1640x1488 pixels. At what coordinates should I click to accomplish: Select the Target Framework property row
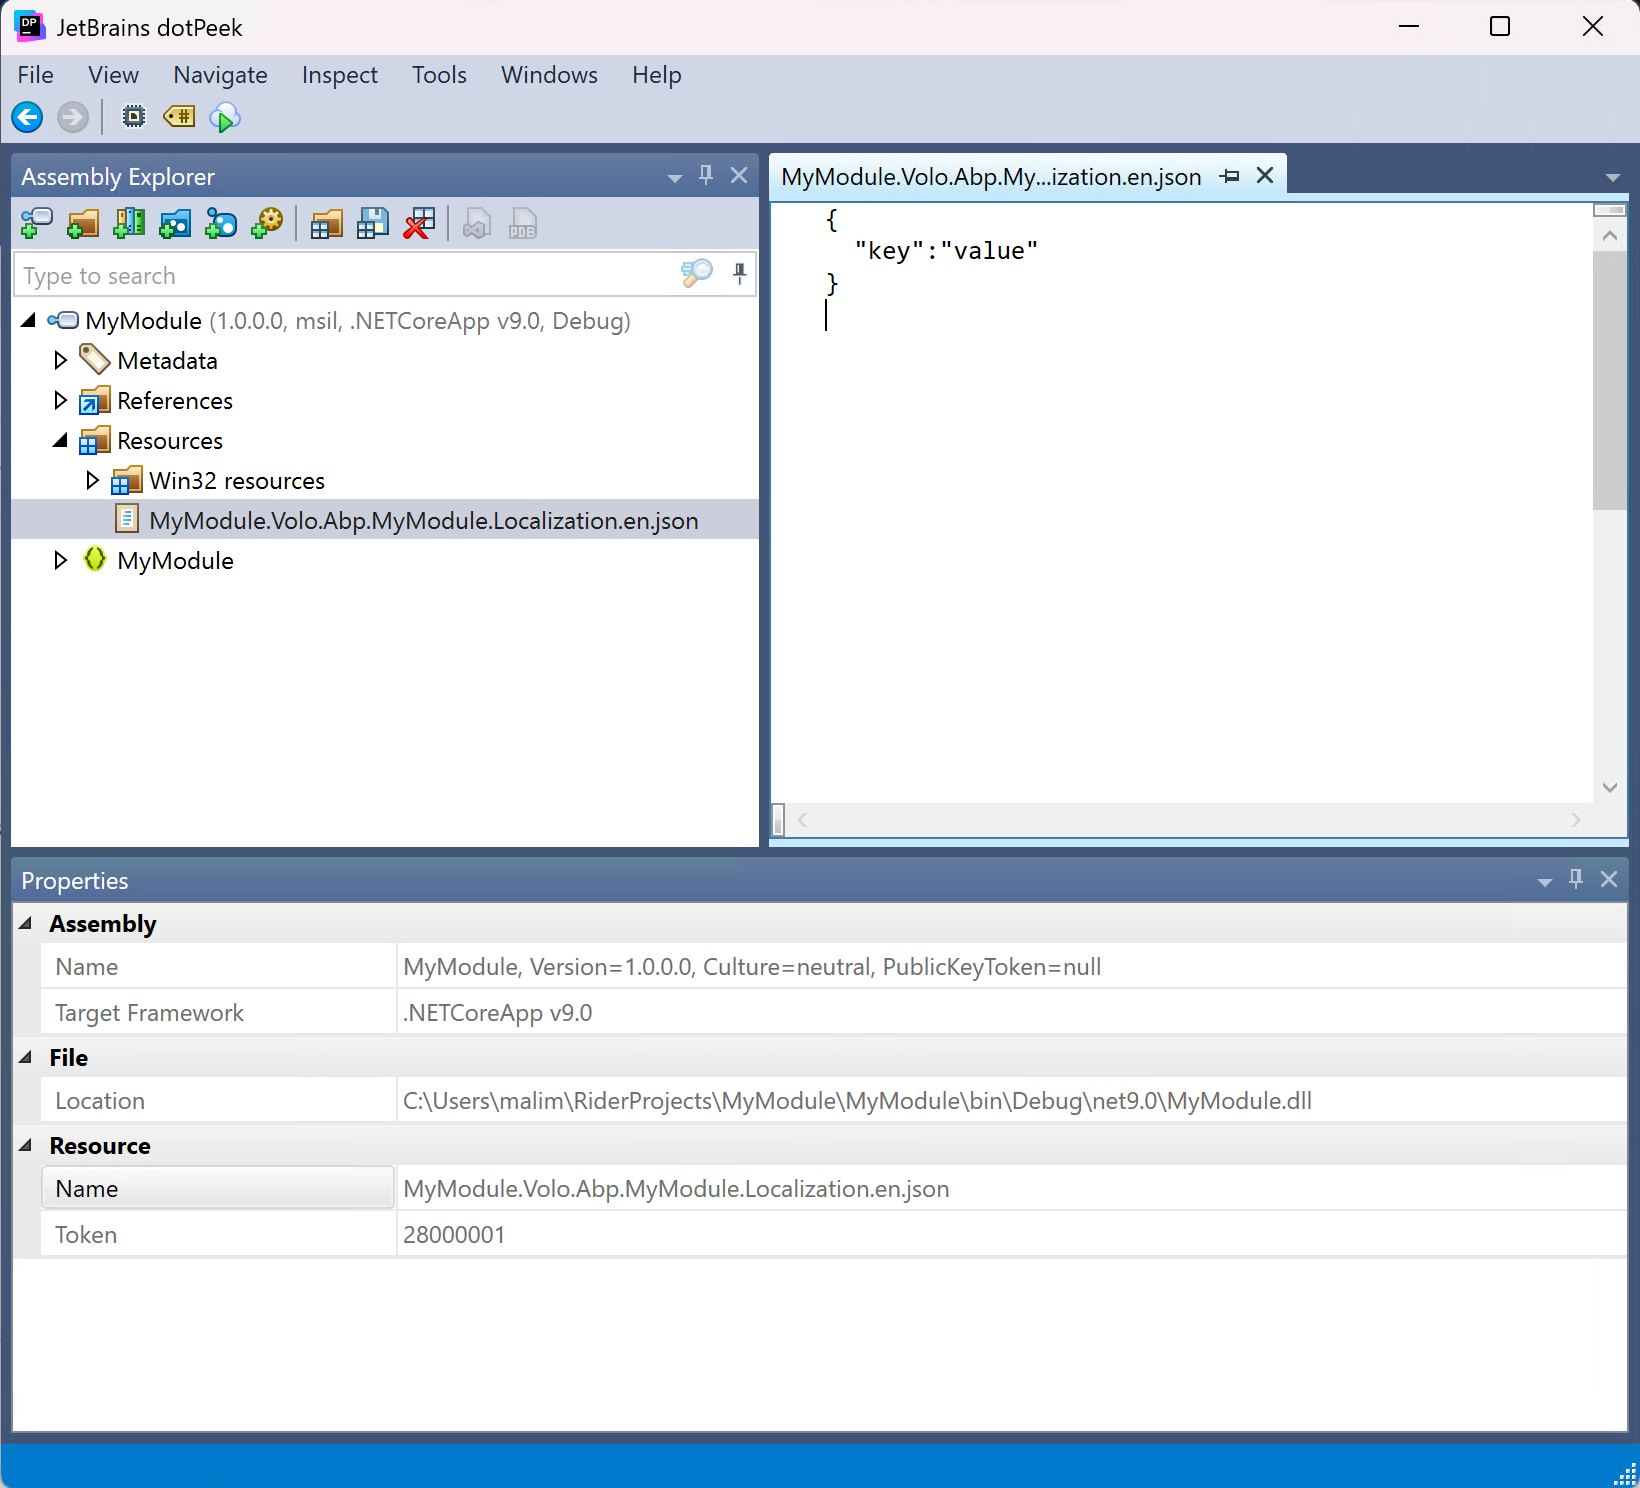pos(834,1012)
